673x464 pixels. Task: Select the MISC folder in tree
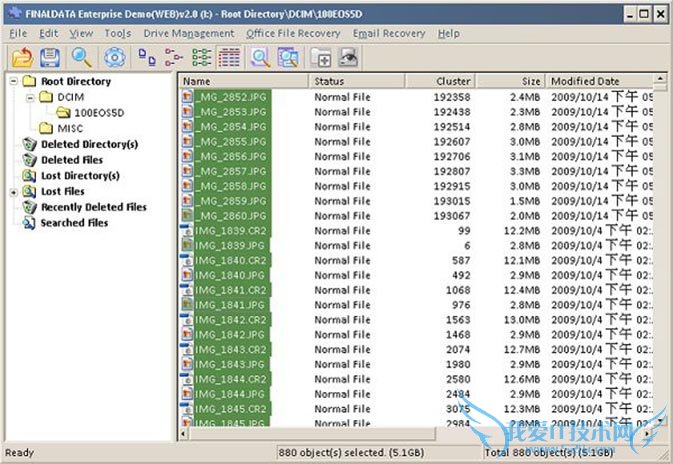[x=70, y=128]
